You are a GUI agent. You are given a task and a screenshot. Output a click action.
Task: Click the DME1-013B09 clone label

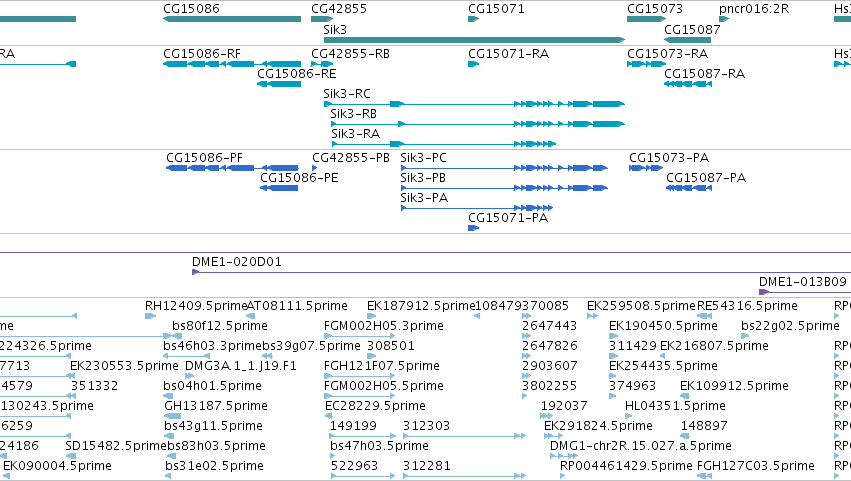802,282
